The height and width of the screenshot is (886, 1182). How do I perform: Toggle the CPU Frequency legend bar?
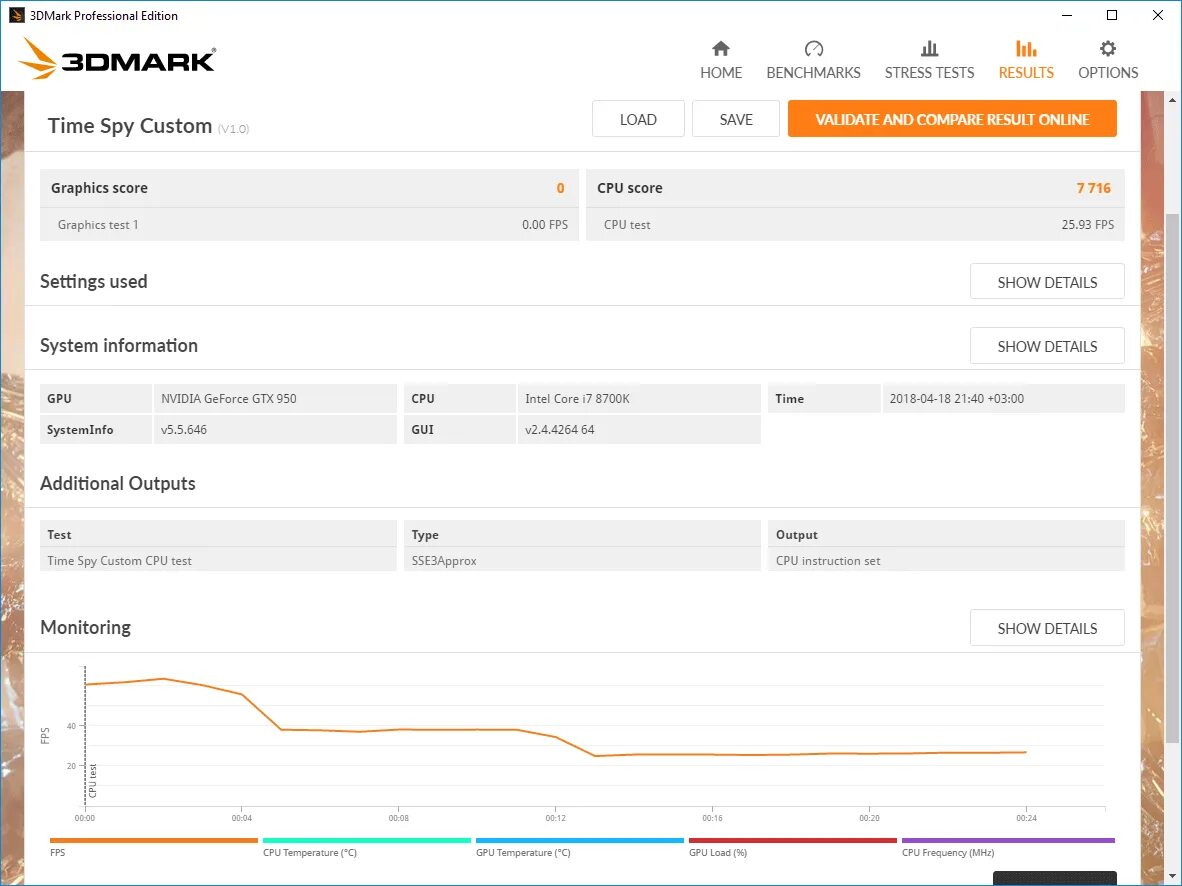click(x=1008, y=840)
